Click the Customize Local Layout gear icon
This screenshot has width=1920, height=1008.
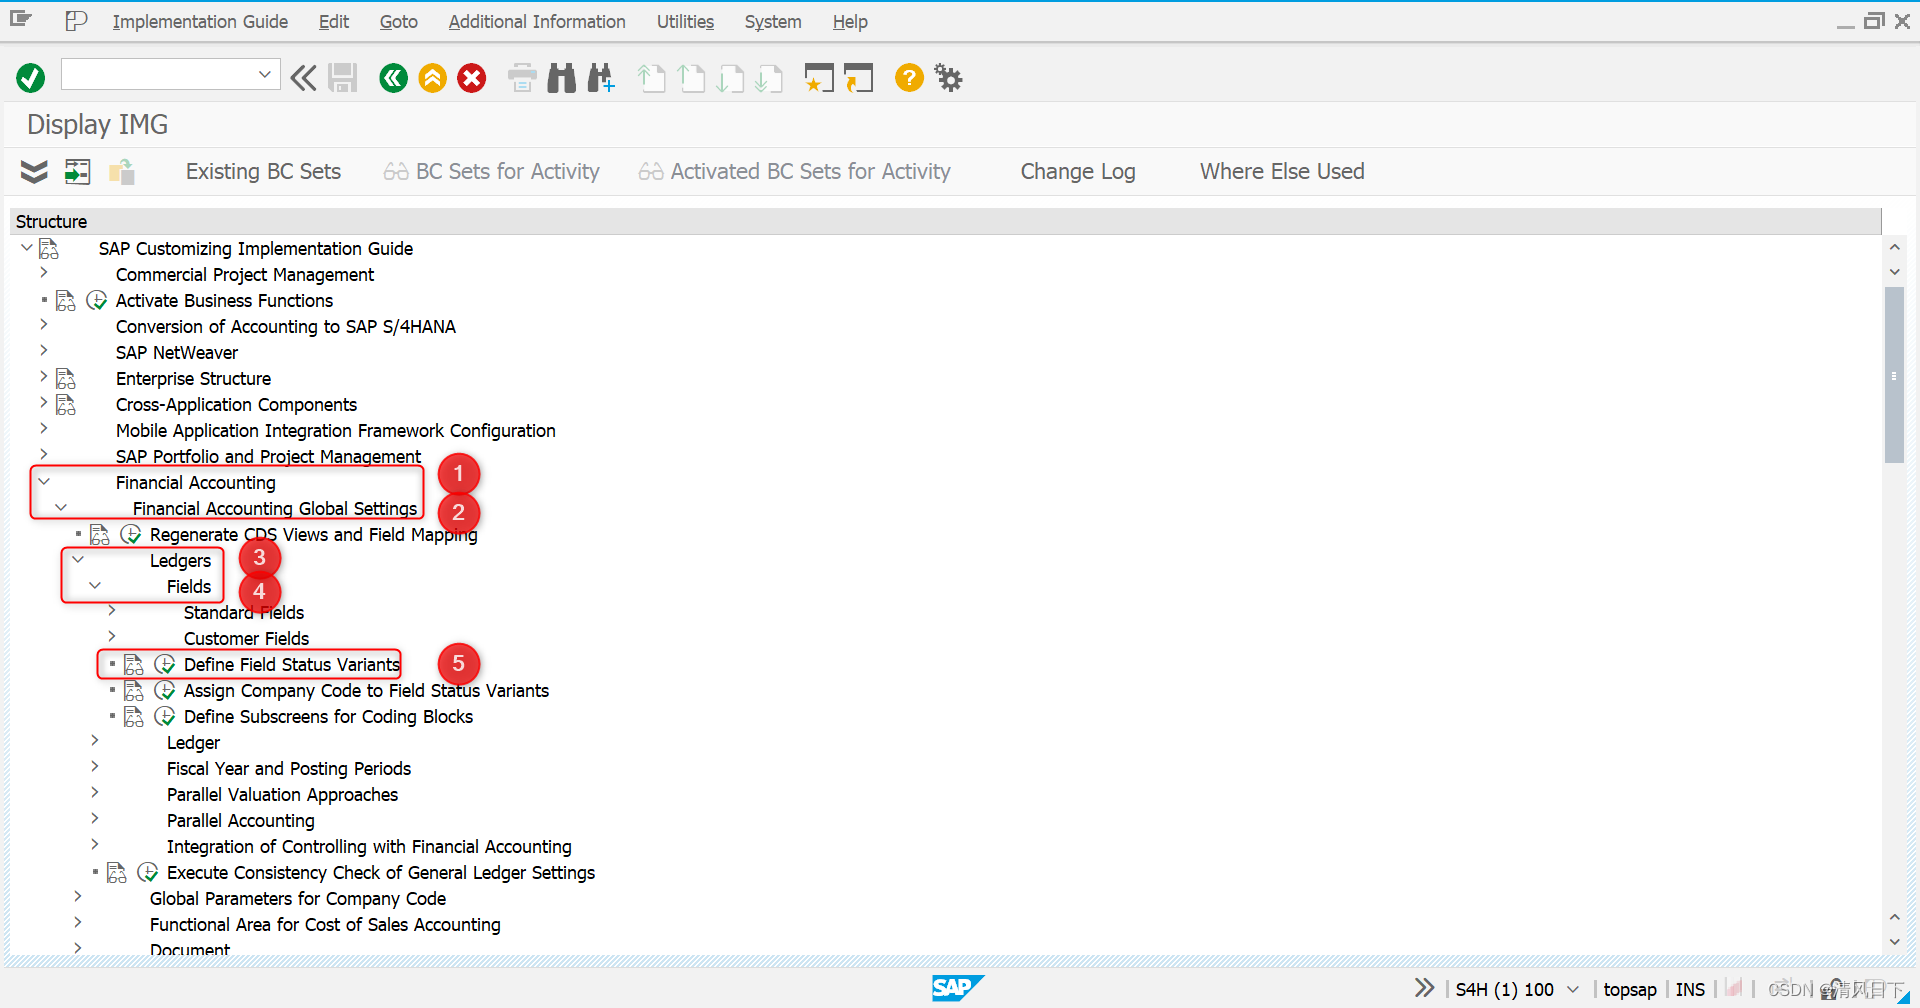click(948, 77)
